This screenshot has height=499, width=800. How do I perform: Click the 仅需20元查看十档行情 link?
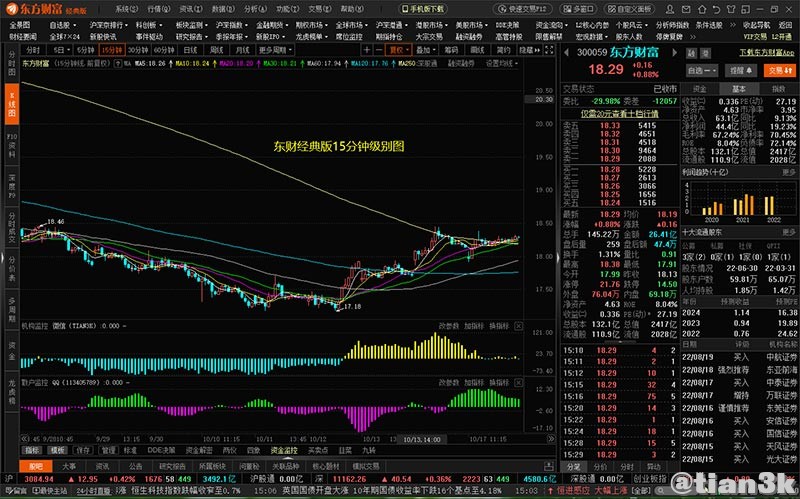(619, 114)
